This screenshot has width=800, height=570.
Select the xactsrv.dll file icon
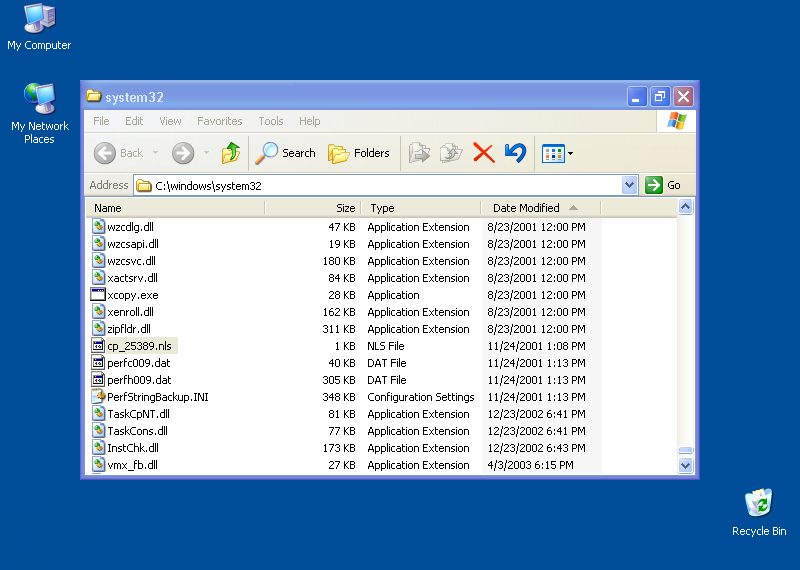[x=98, y=278]
